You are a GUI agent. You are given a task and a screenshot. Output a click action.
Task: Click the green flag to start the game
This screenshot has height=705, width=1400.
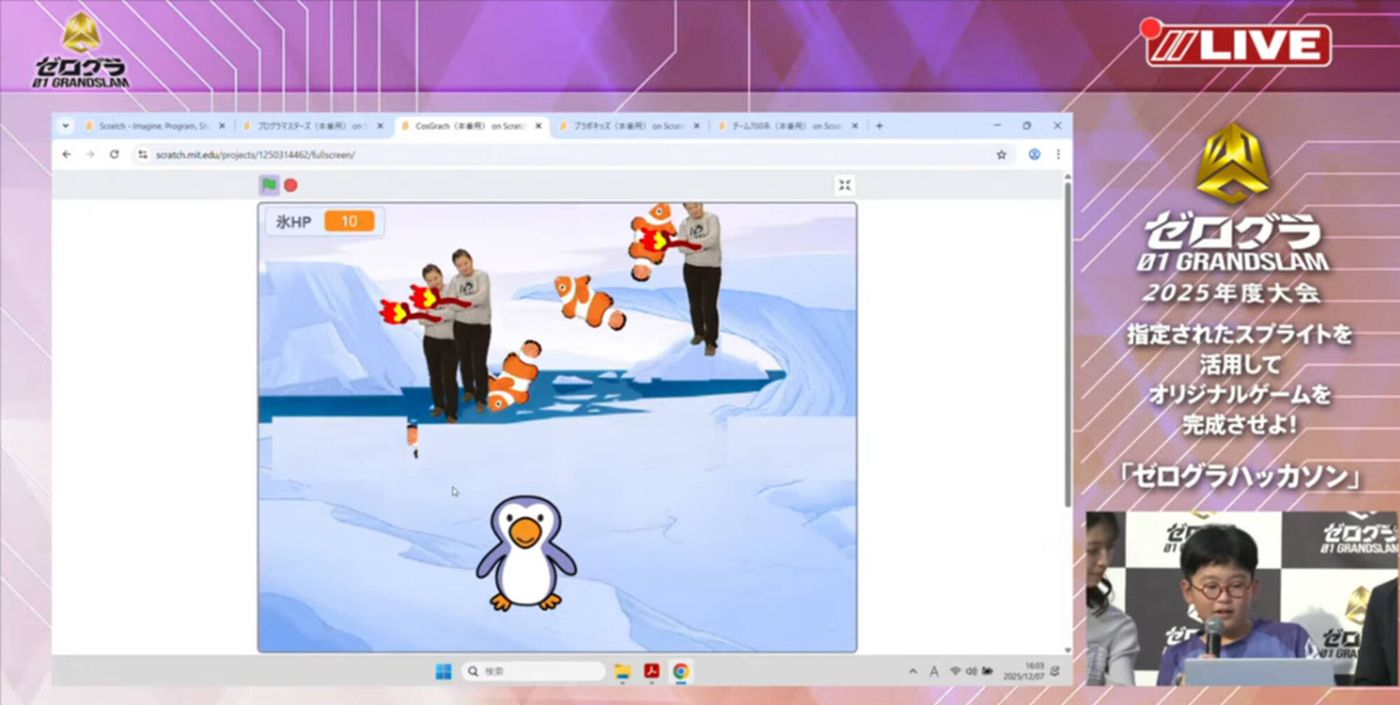click(x=269, y=185)
